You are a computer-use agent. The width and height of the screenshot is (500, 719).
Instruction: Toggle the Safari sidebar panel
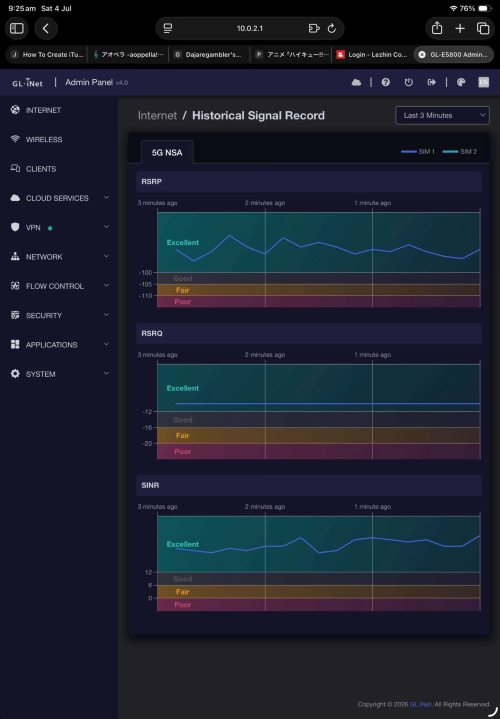pos(17,28)
